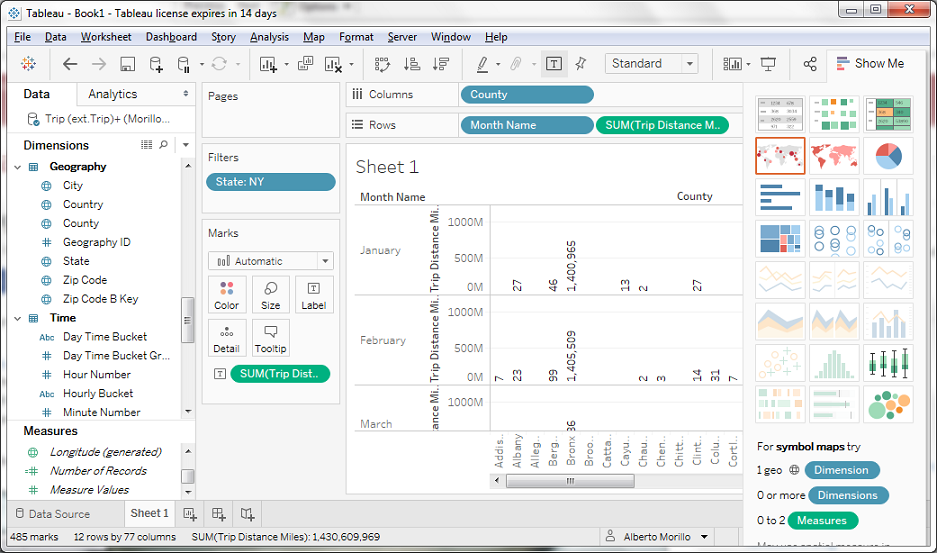Screen dimensions: 937x553
Task: Click SUM(Trip Distance M.. pill on Rows
Action: click(662, 125)
